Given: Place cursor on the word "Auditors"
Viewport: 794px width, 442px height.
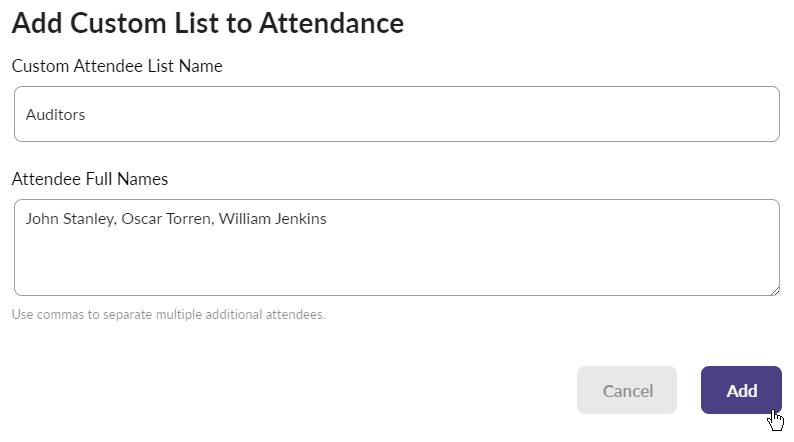Looking at the screenshot, I should [x=55, y=114].
